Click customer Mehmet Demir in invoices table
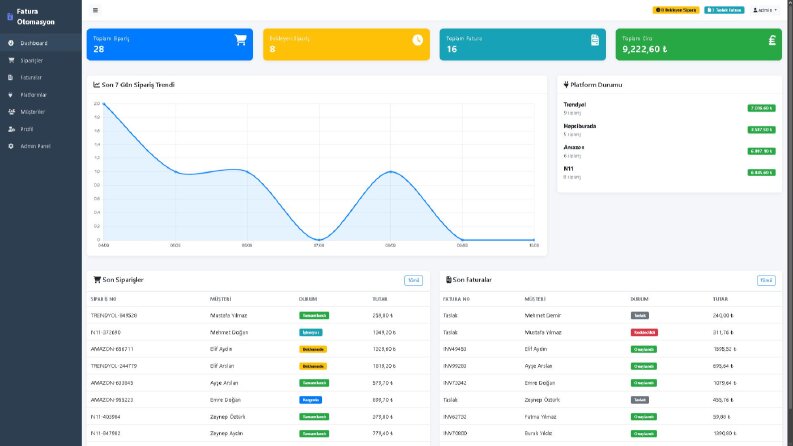This screenshot has width=793, height=446. click(x=543, y=316)
